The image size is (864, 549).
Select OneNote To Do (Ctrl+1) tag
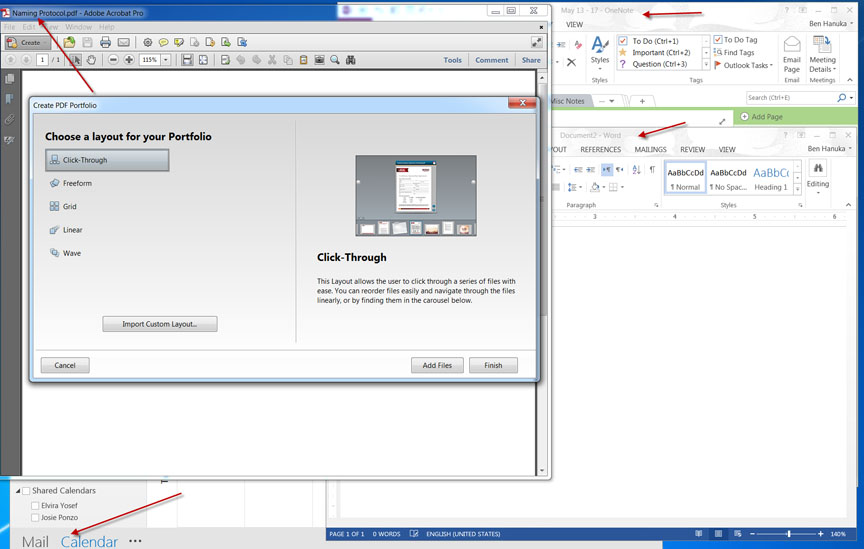tap(660, 41)
